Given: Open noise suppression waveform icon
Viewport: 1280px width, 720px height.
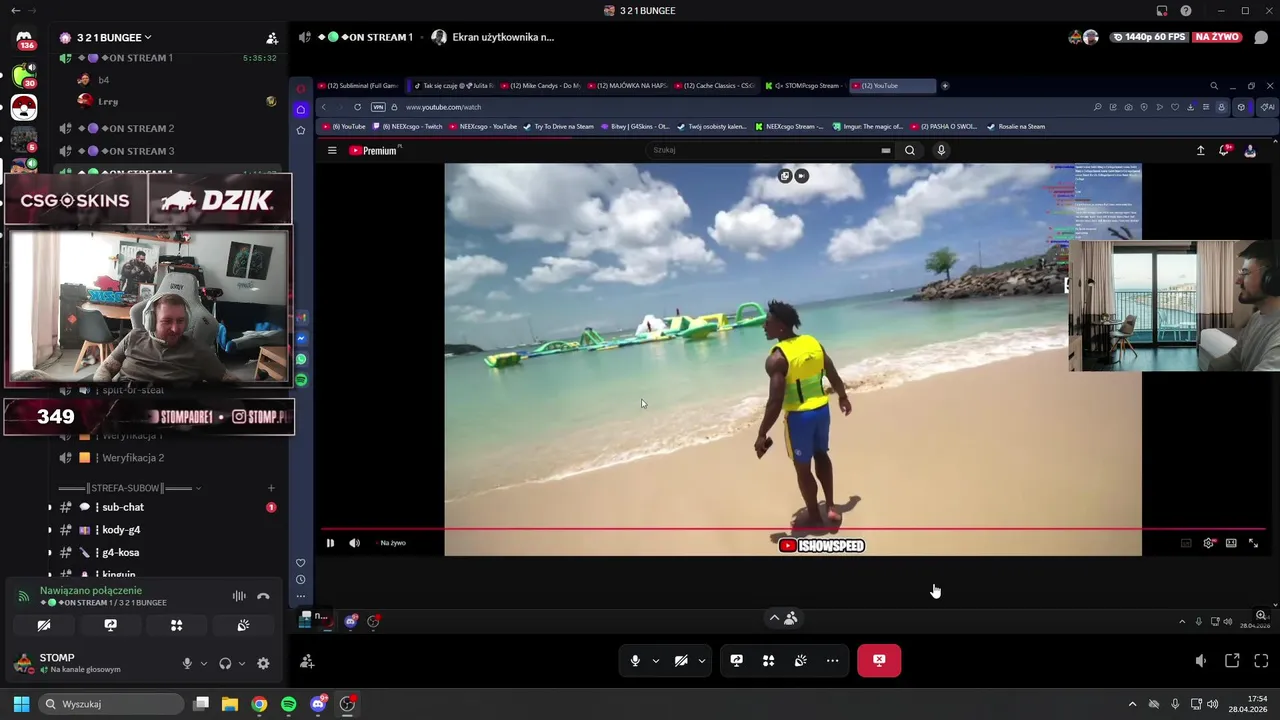Looking at the screenshot, I should pyautogui.click(x=239, y=596).
